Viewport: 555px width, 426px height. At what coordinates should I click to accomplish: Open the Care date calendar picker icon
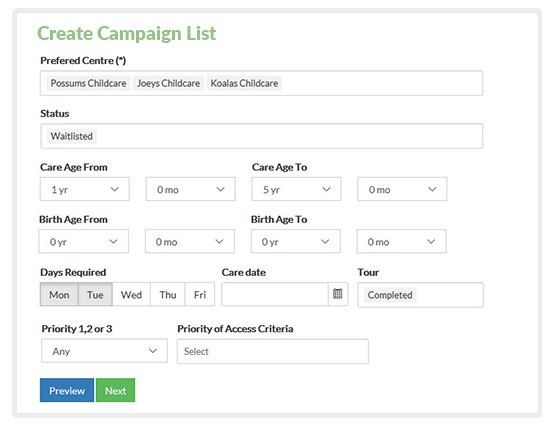pyautogui.click(x=338, y=294)
